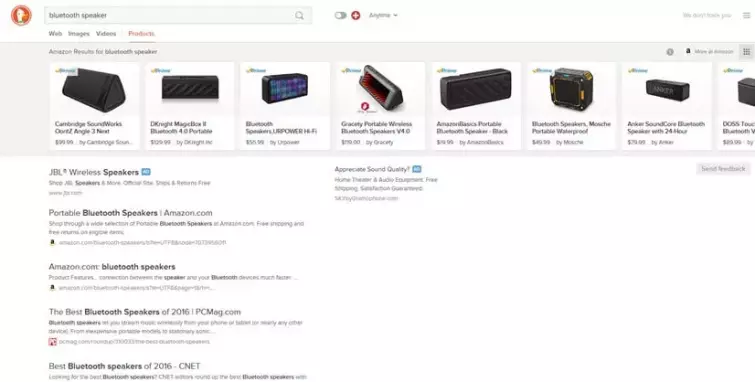Open the hamburger menu icon
The height and width of the screenshot is (382, 755).
click(746, 15)
